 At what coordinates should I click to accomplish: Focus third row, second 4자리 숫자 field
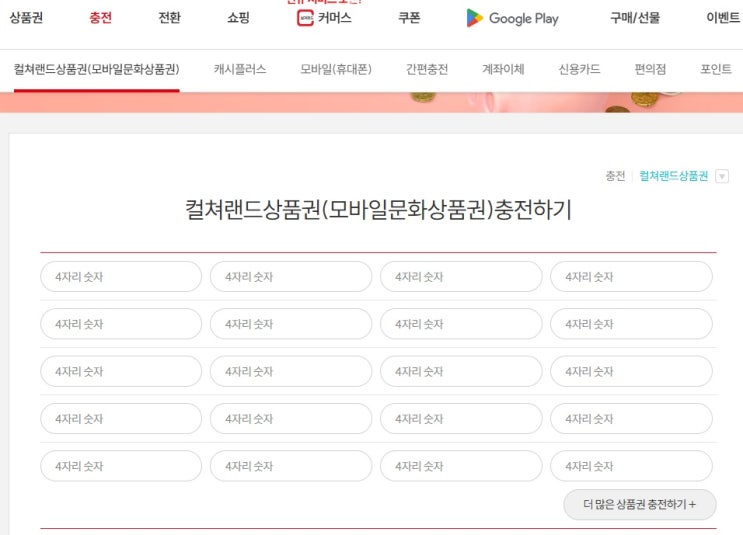tap(291, 372)
